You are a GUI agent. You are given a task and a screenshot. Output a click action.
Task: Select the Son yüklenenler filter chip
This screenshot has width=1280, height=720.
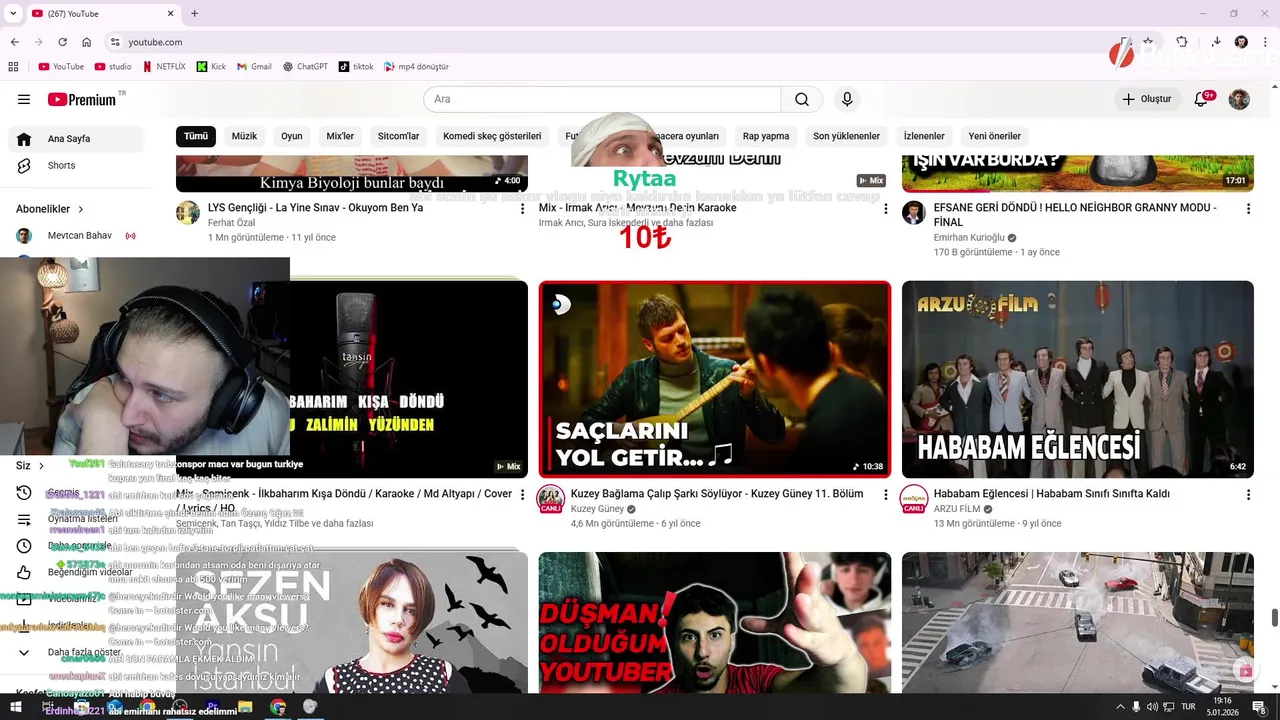tap(846, 136)
